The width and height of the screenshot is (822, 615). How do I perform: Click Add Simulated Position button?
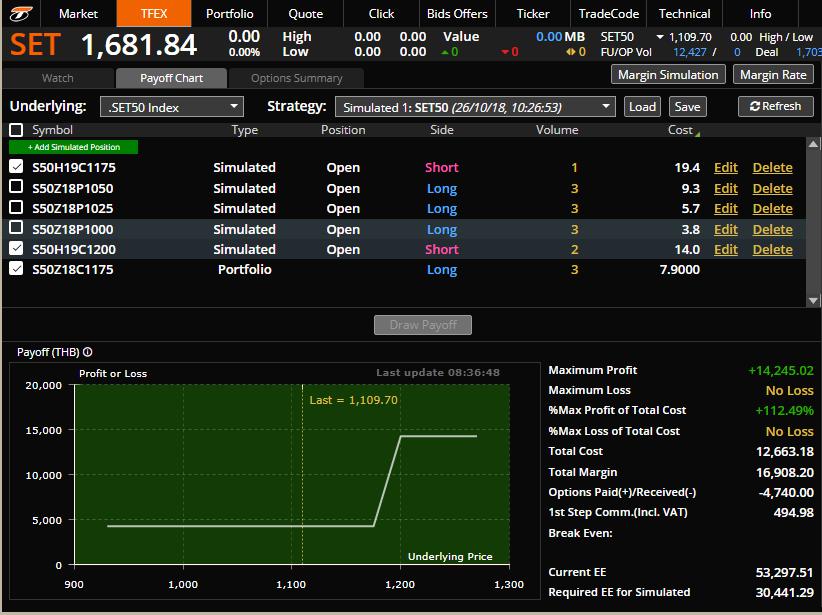73,147
